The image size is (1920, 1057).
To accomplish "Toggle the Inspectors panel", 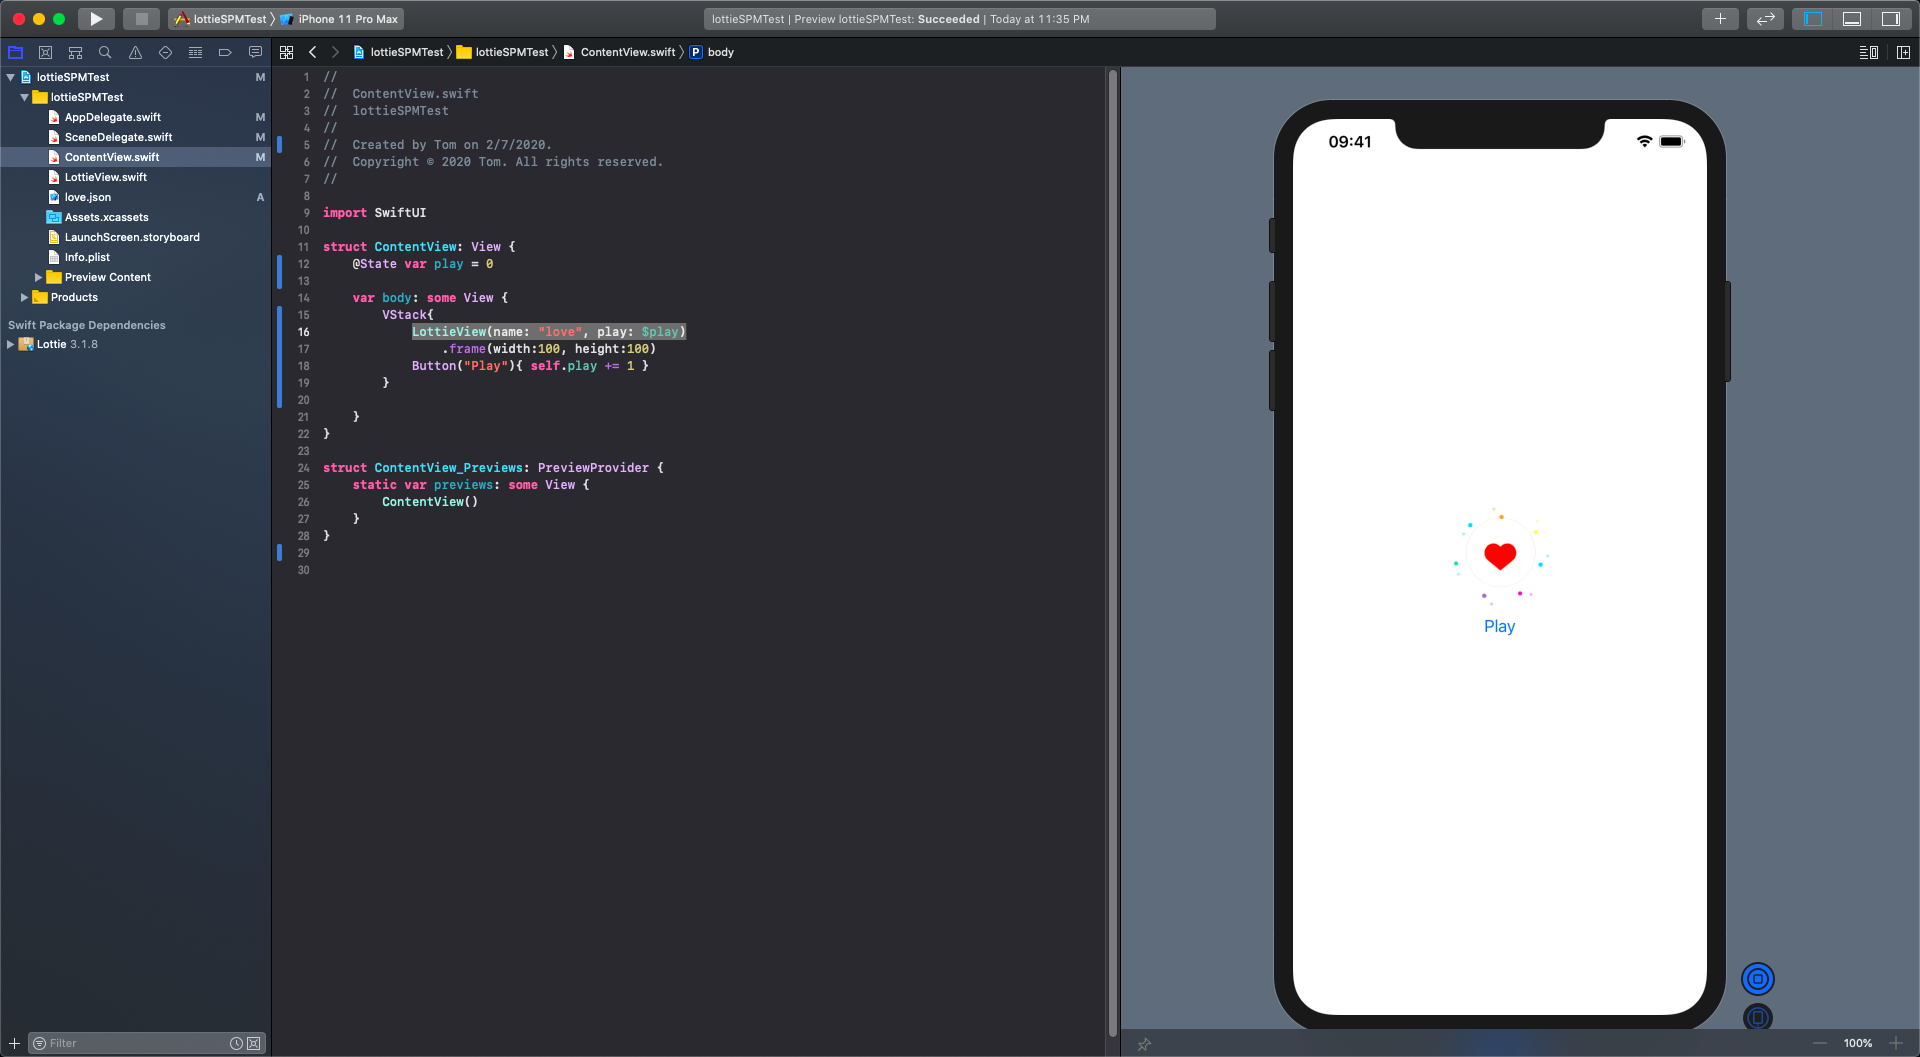I will coord(1890,19).
